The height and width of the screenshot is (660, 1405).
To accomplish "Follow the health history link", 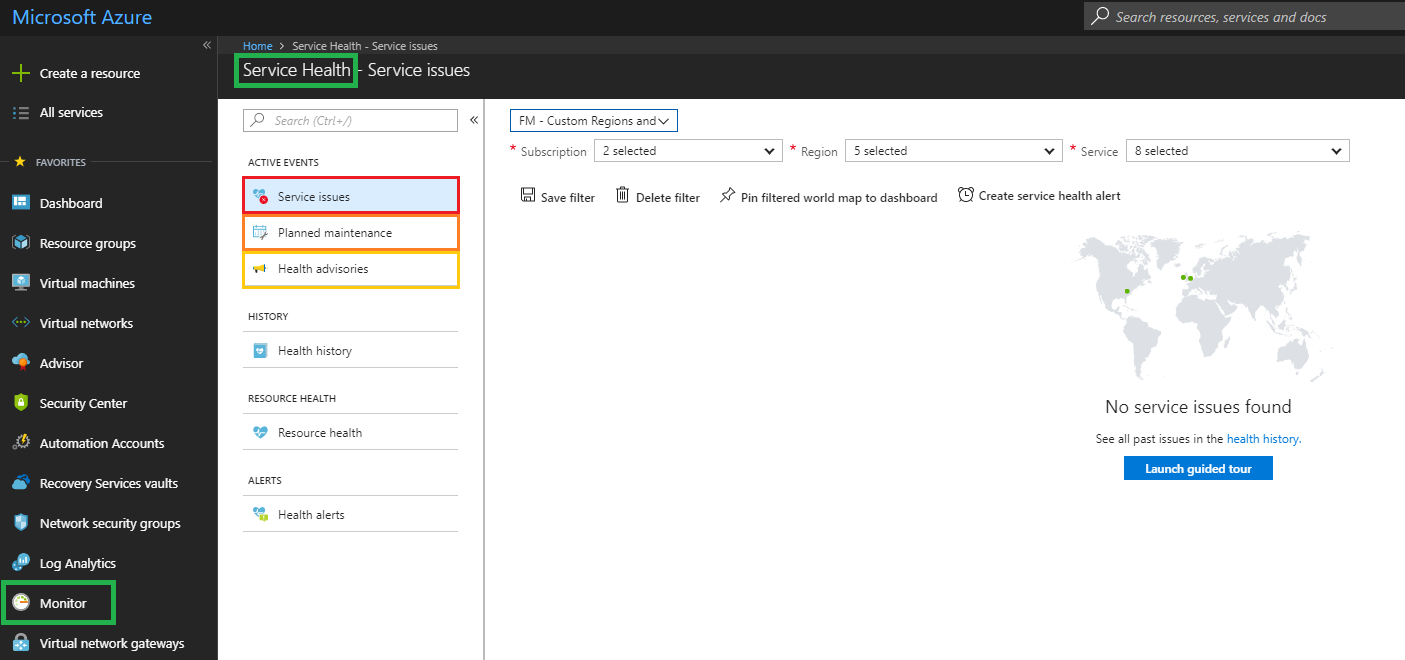I will 1263,439.
